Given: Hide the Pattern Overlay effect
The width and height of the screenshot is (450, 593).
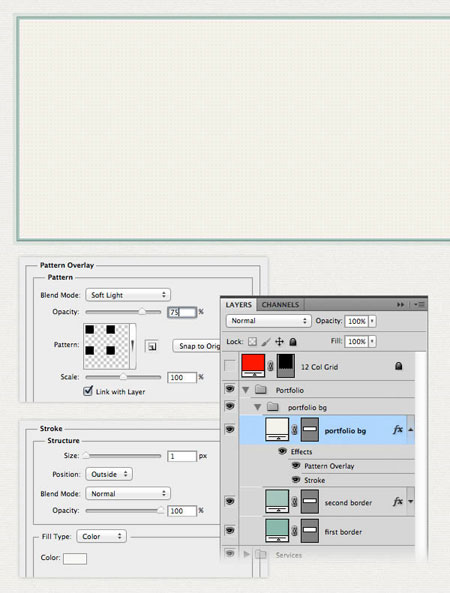Looking at the screenshot, I should pos(296,466).
